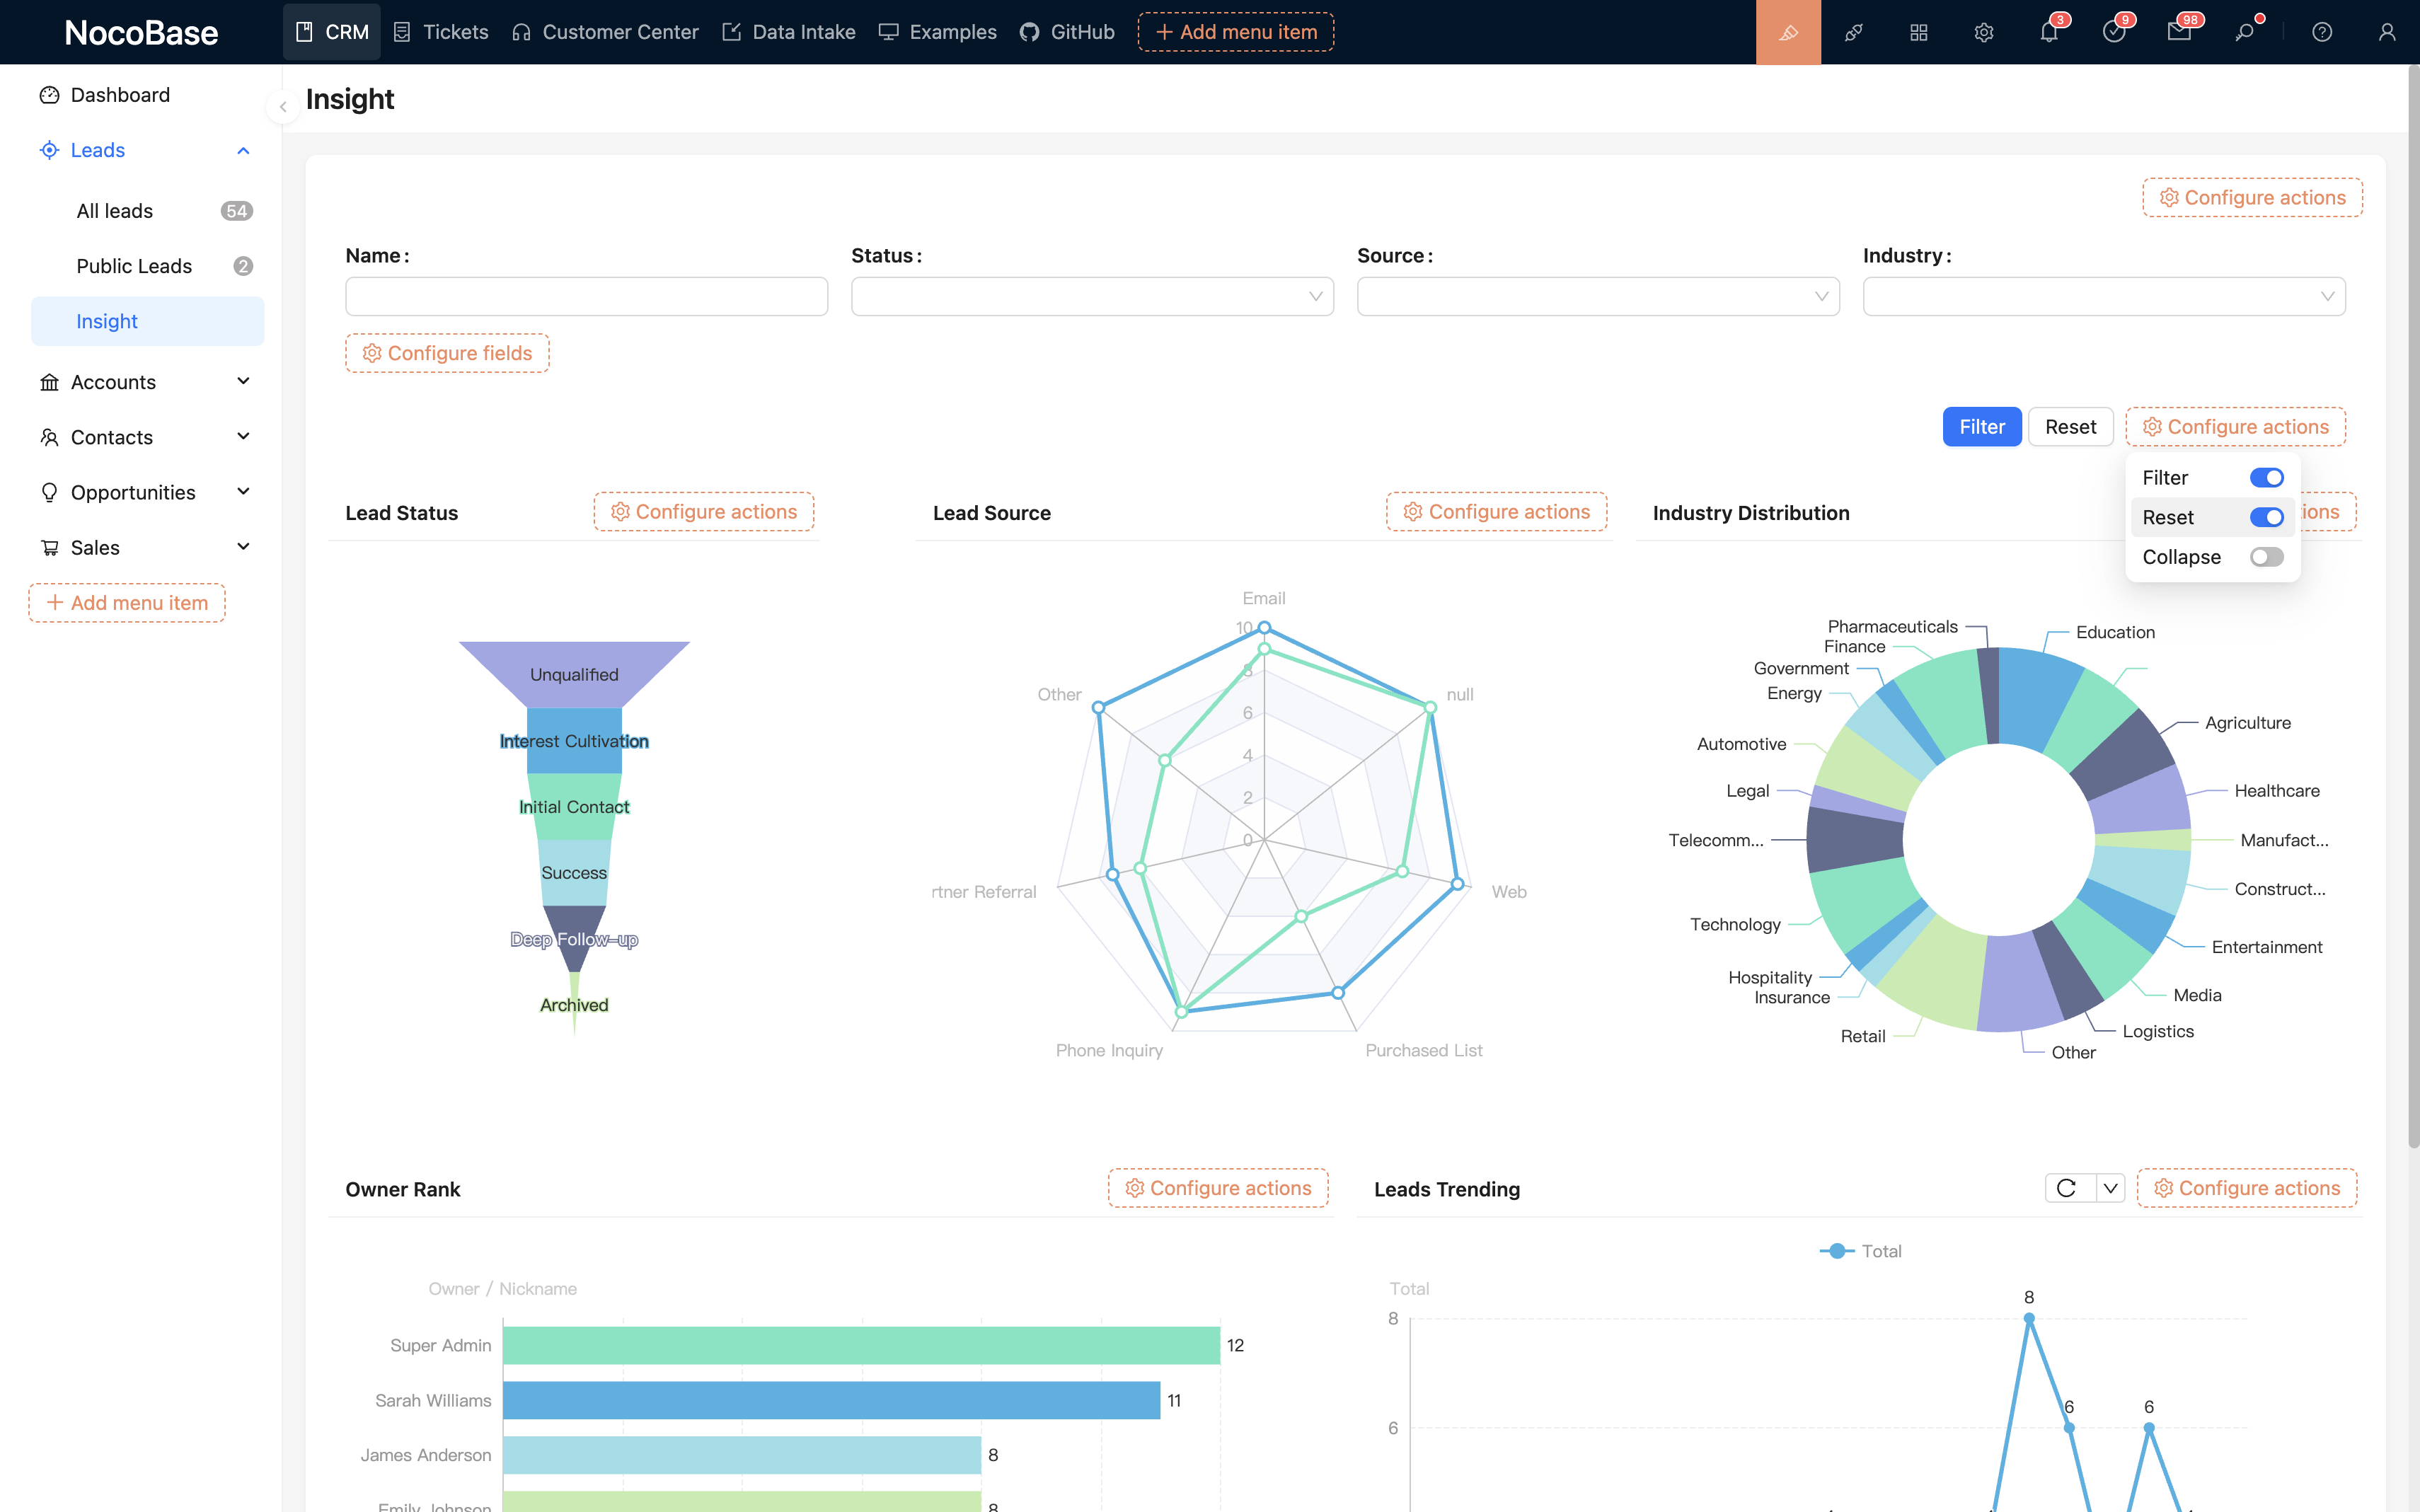Disable the Filter action switch
This screenshot has width=2420, height=1512.
[x=2266, y=478]
